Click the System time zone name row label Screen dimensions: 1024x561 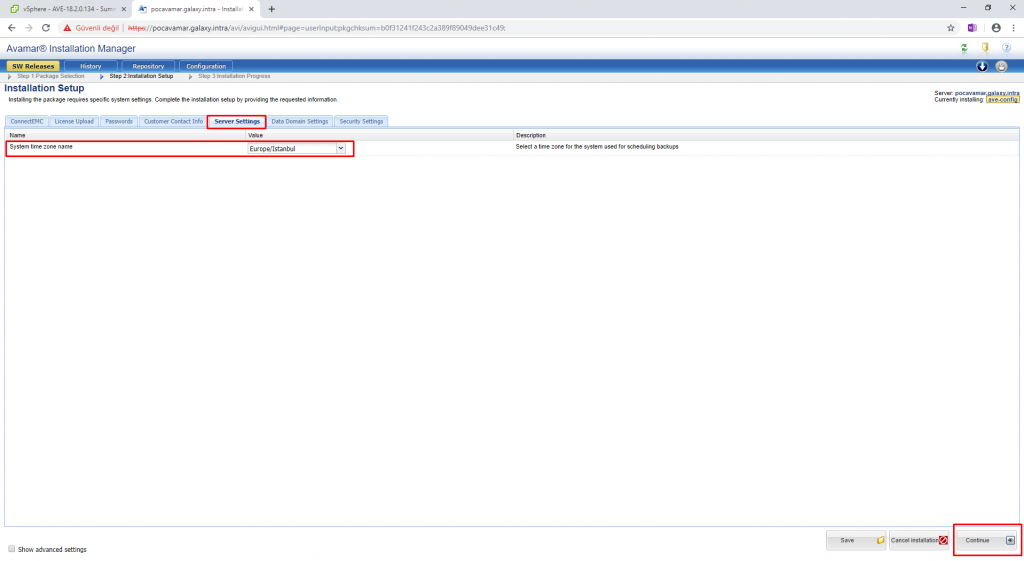[40, 146]
